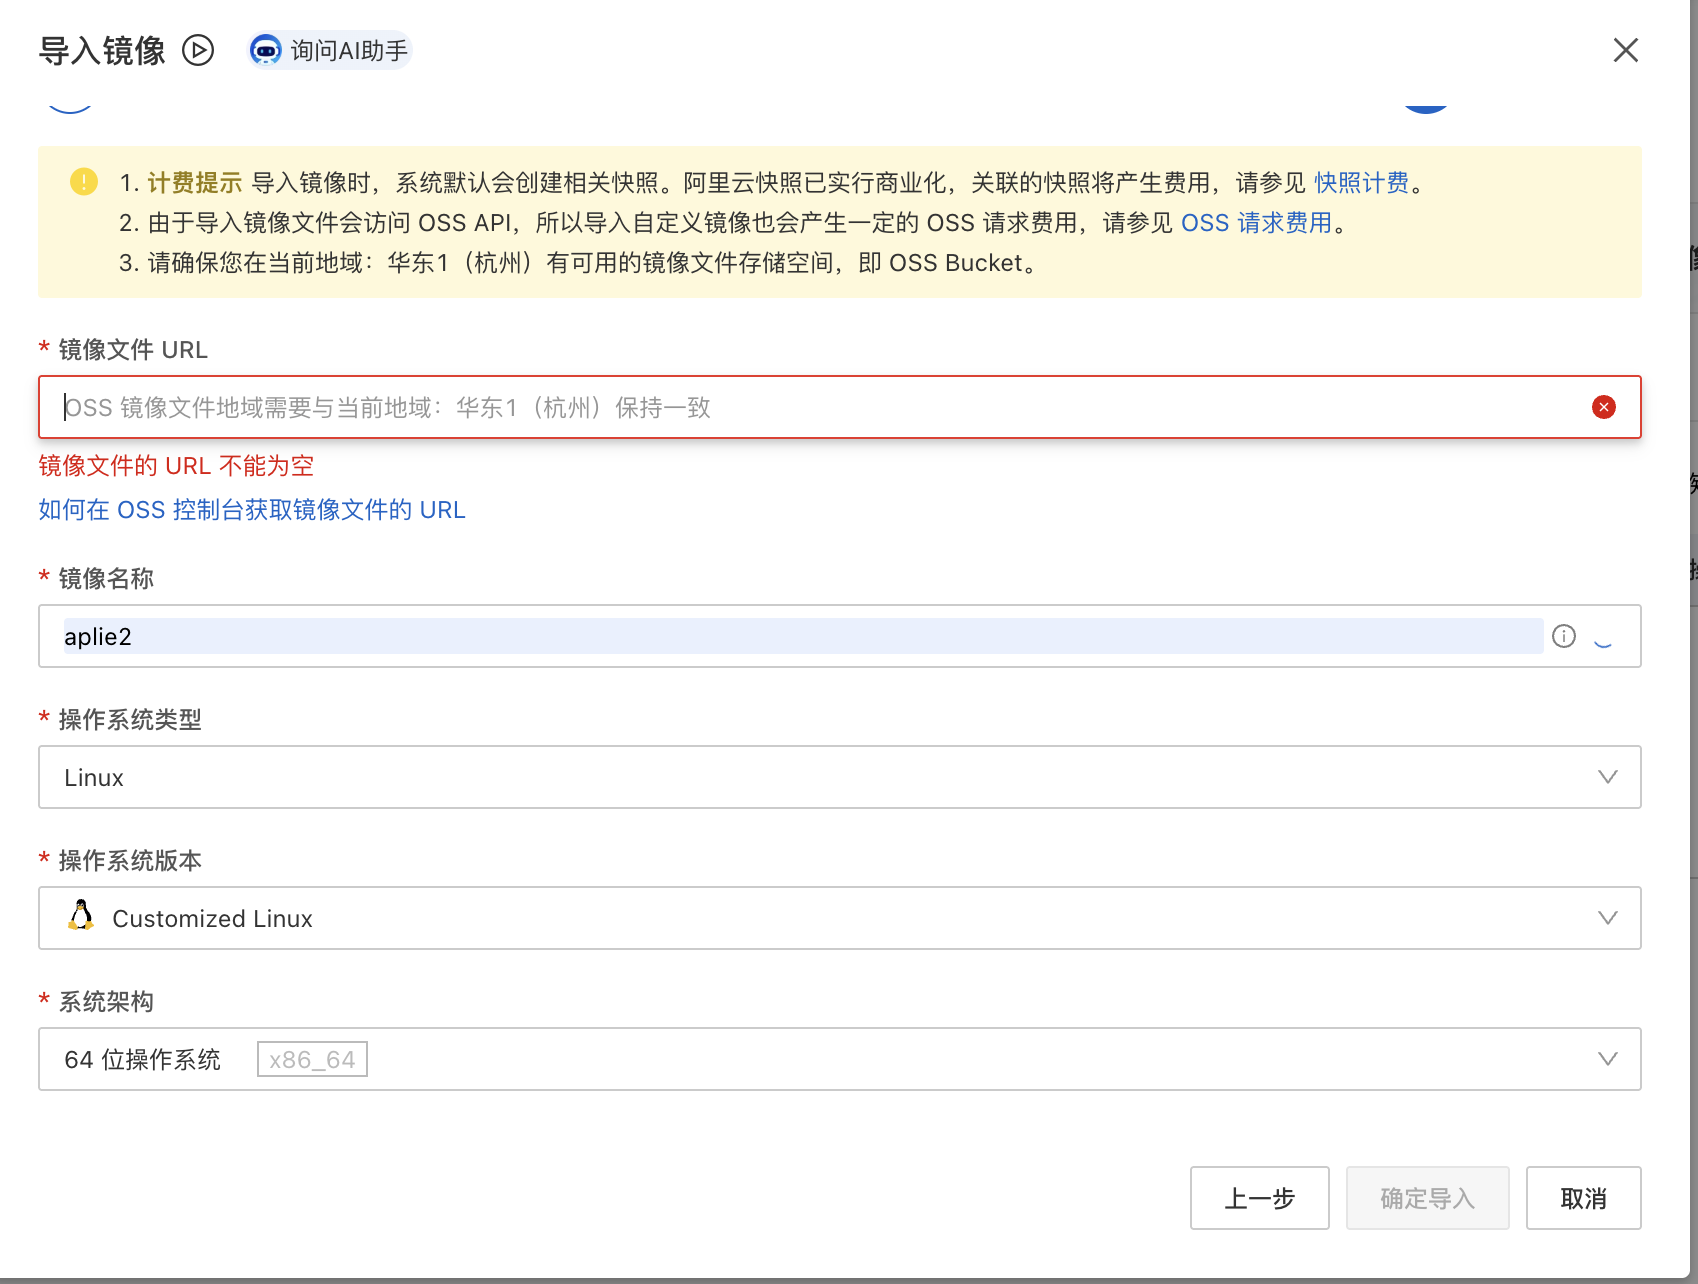Click the 镜像名称 field containing aplie2
Screen dimensions: 1698x1284
[800, 636]
